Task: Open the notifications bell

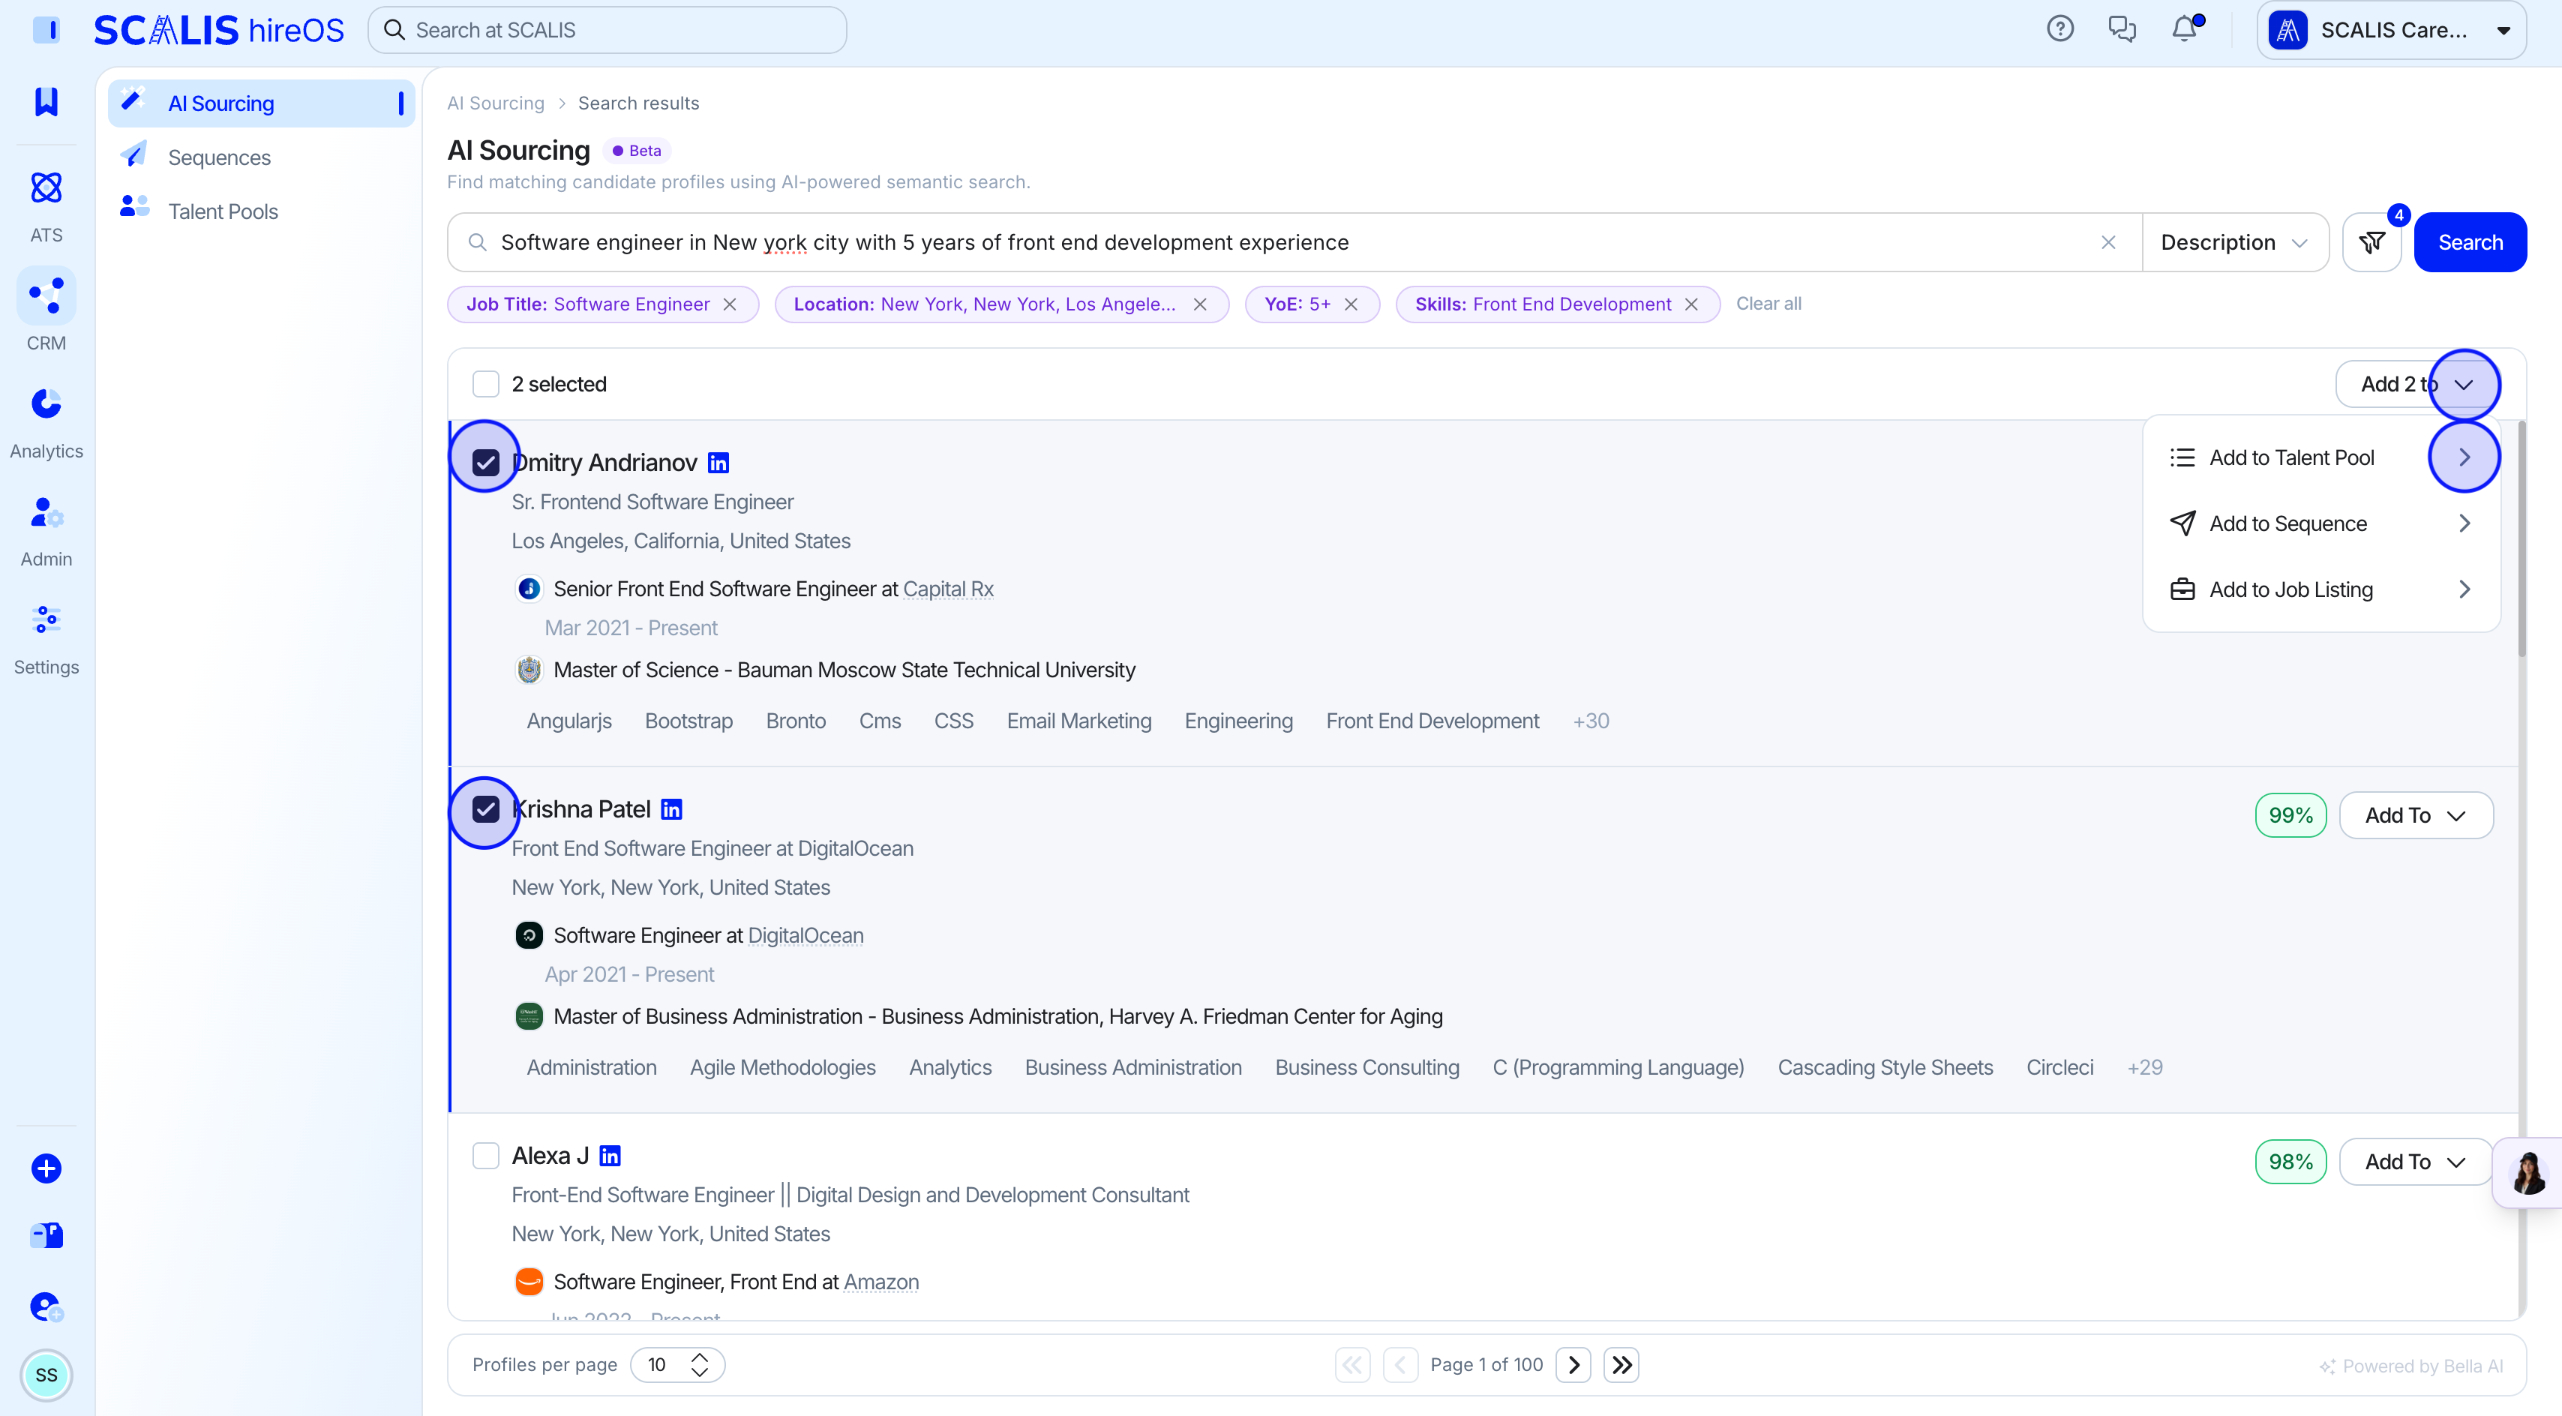Action: point(2184,29)
